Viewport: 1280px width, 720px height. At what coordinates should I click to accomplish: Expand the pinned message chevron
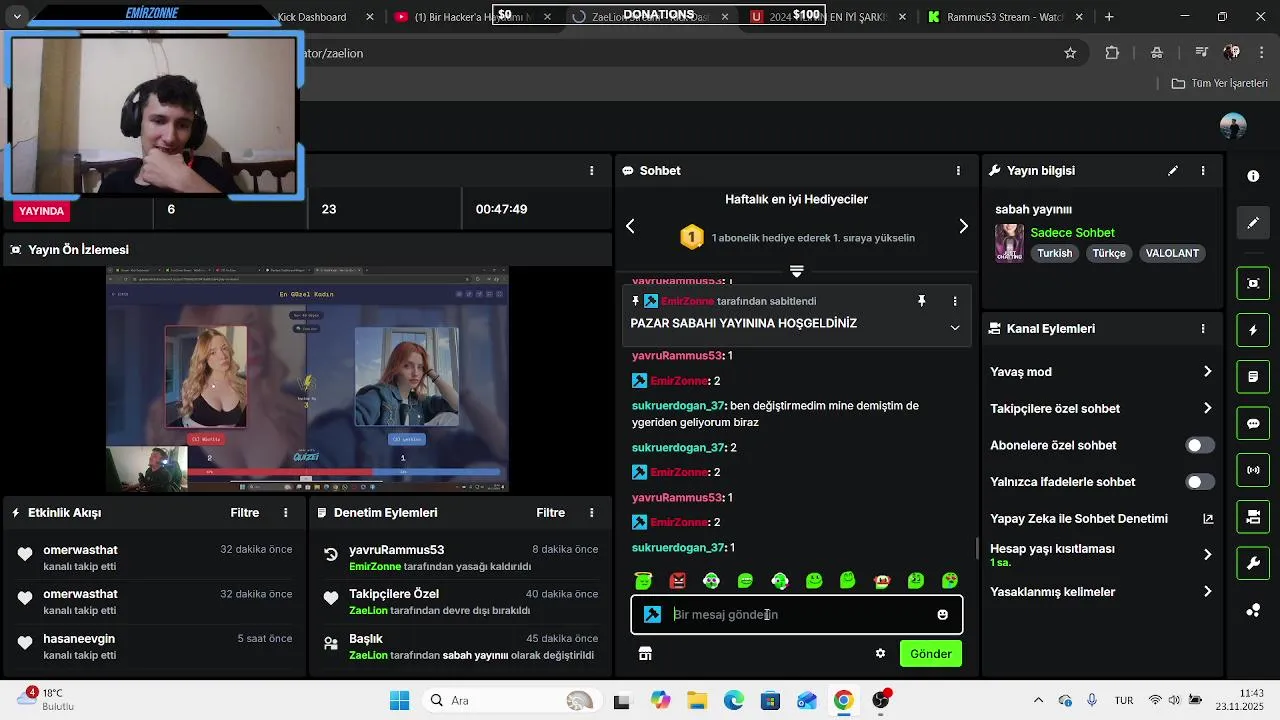[955, 328]
